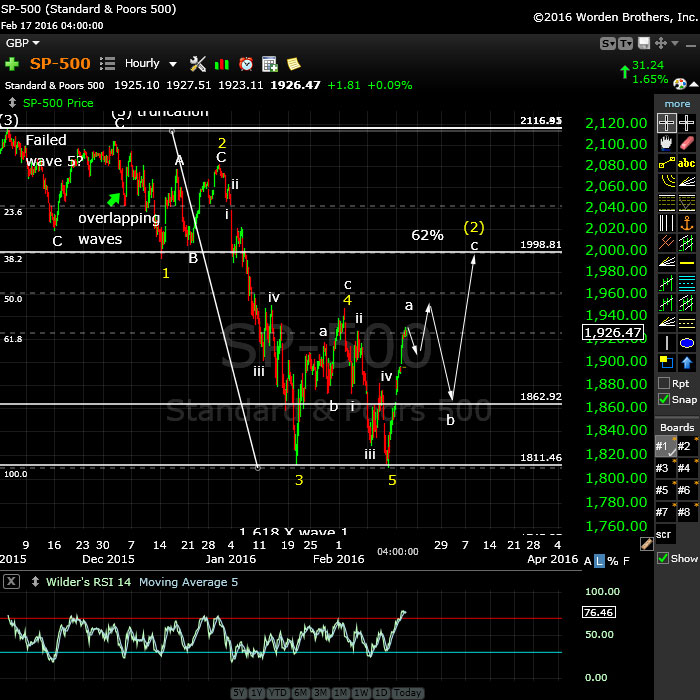Open chart settings wrench and screwdriver icon
This screenshot has width=700, height=700.
pos(197,64)
